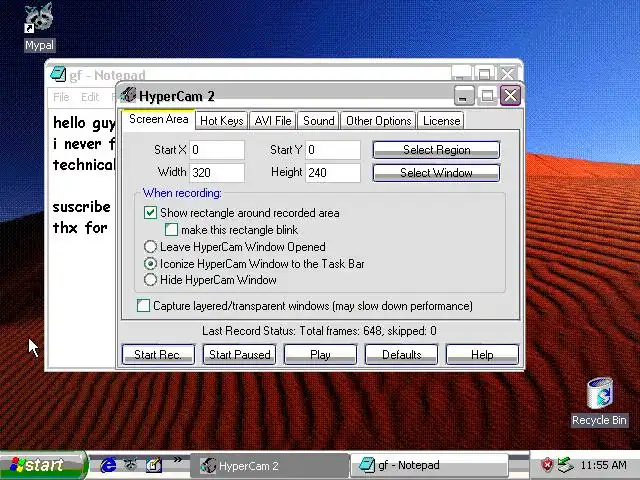Switch to HyperCam 2 taskbar button
Screen dimensions: 640x480
click(270, 466)
